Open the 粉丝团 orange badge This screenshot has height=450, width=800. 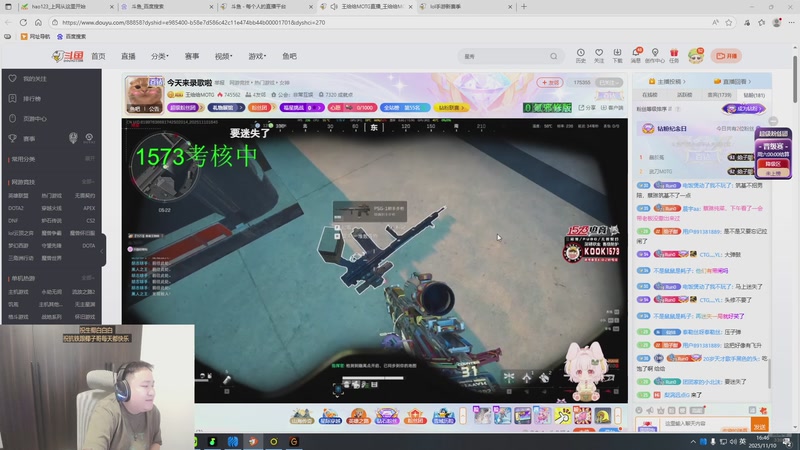tap(262, 108)
